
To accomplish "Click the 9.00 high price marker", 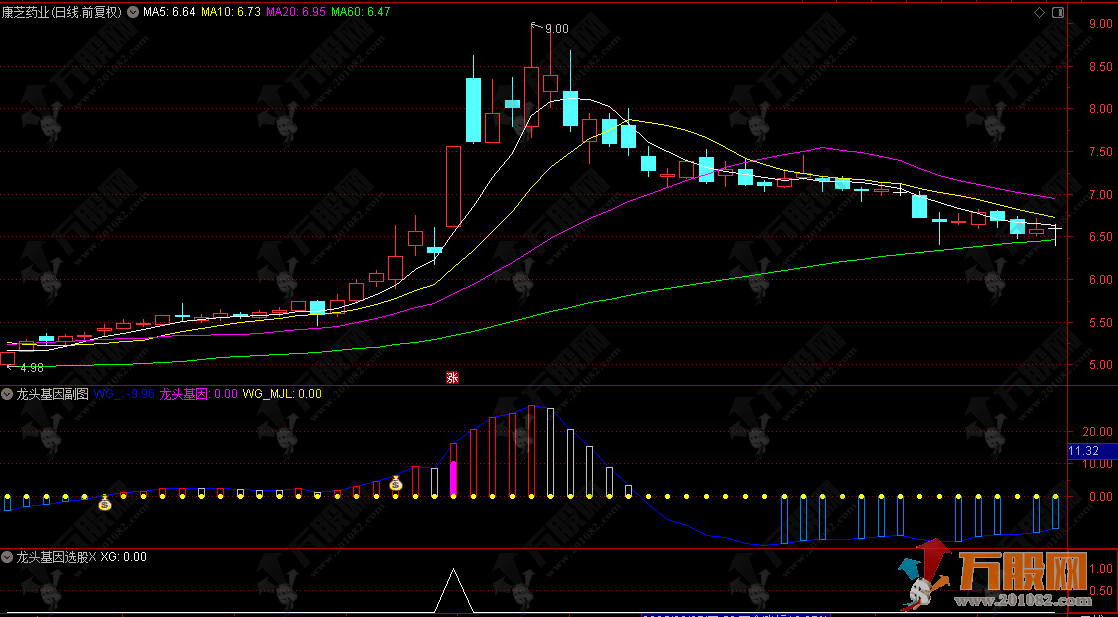I will (555, 29).
